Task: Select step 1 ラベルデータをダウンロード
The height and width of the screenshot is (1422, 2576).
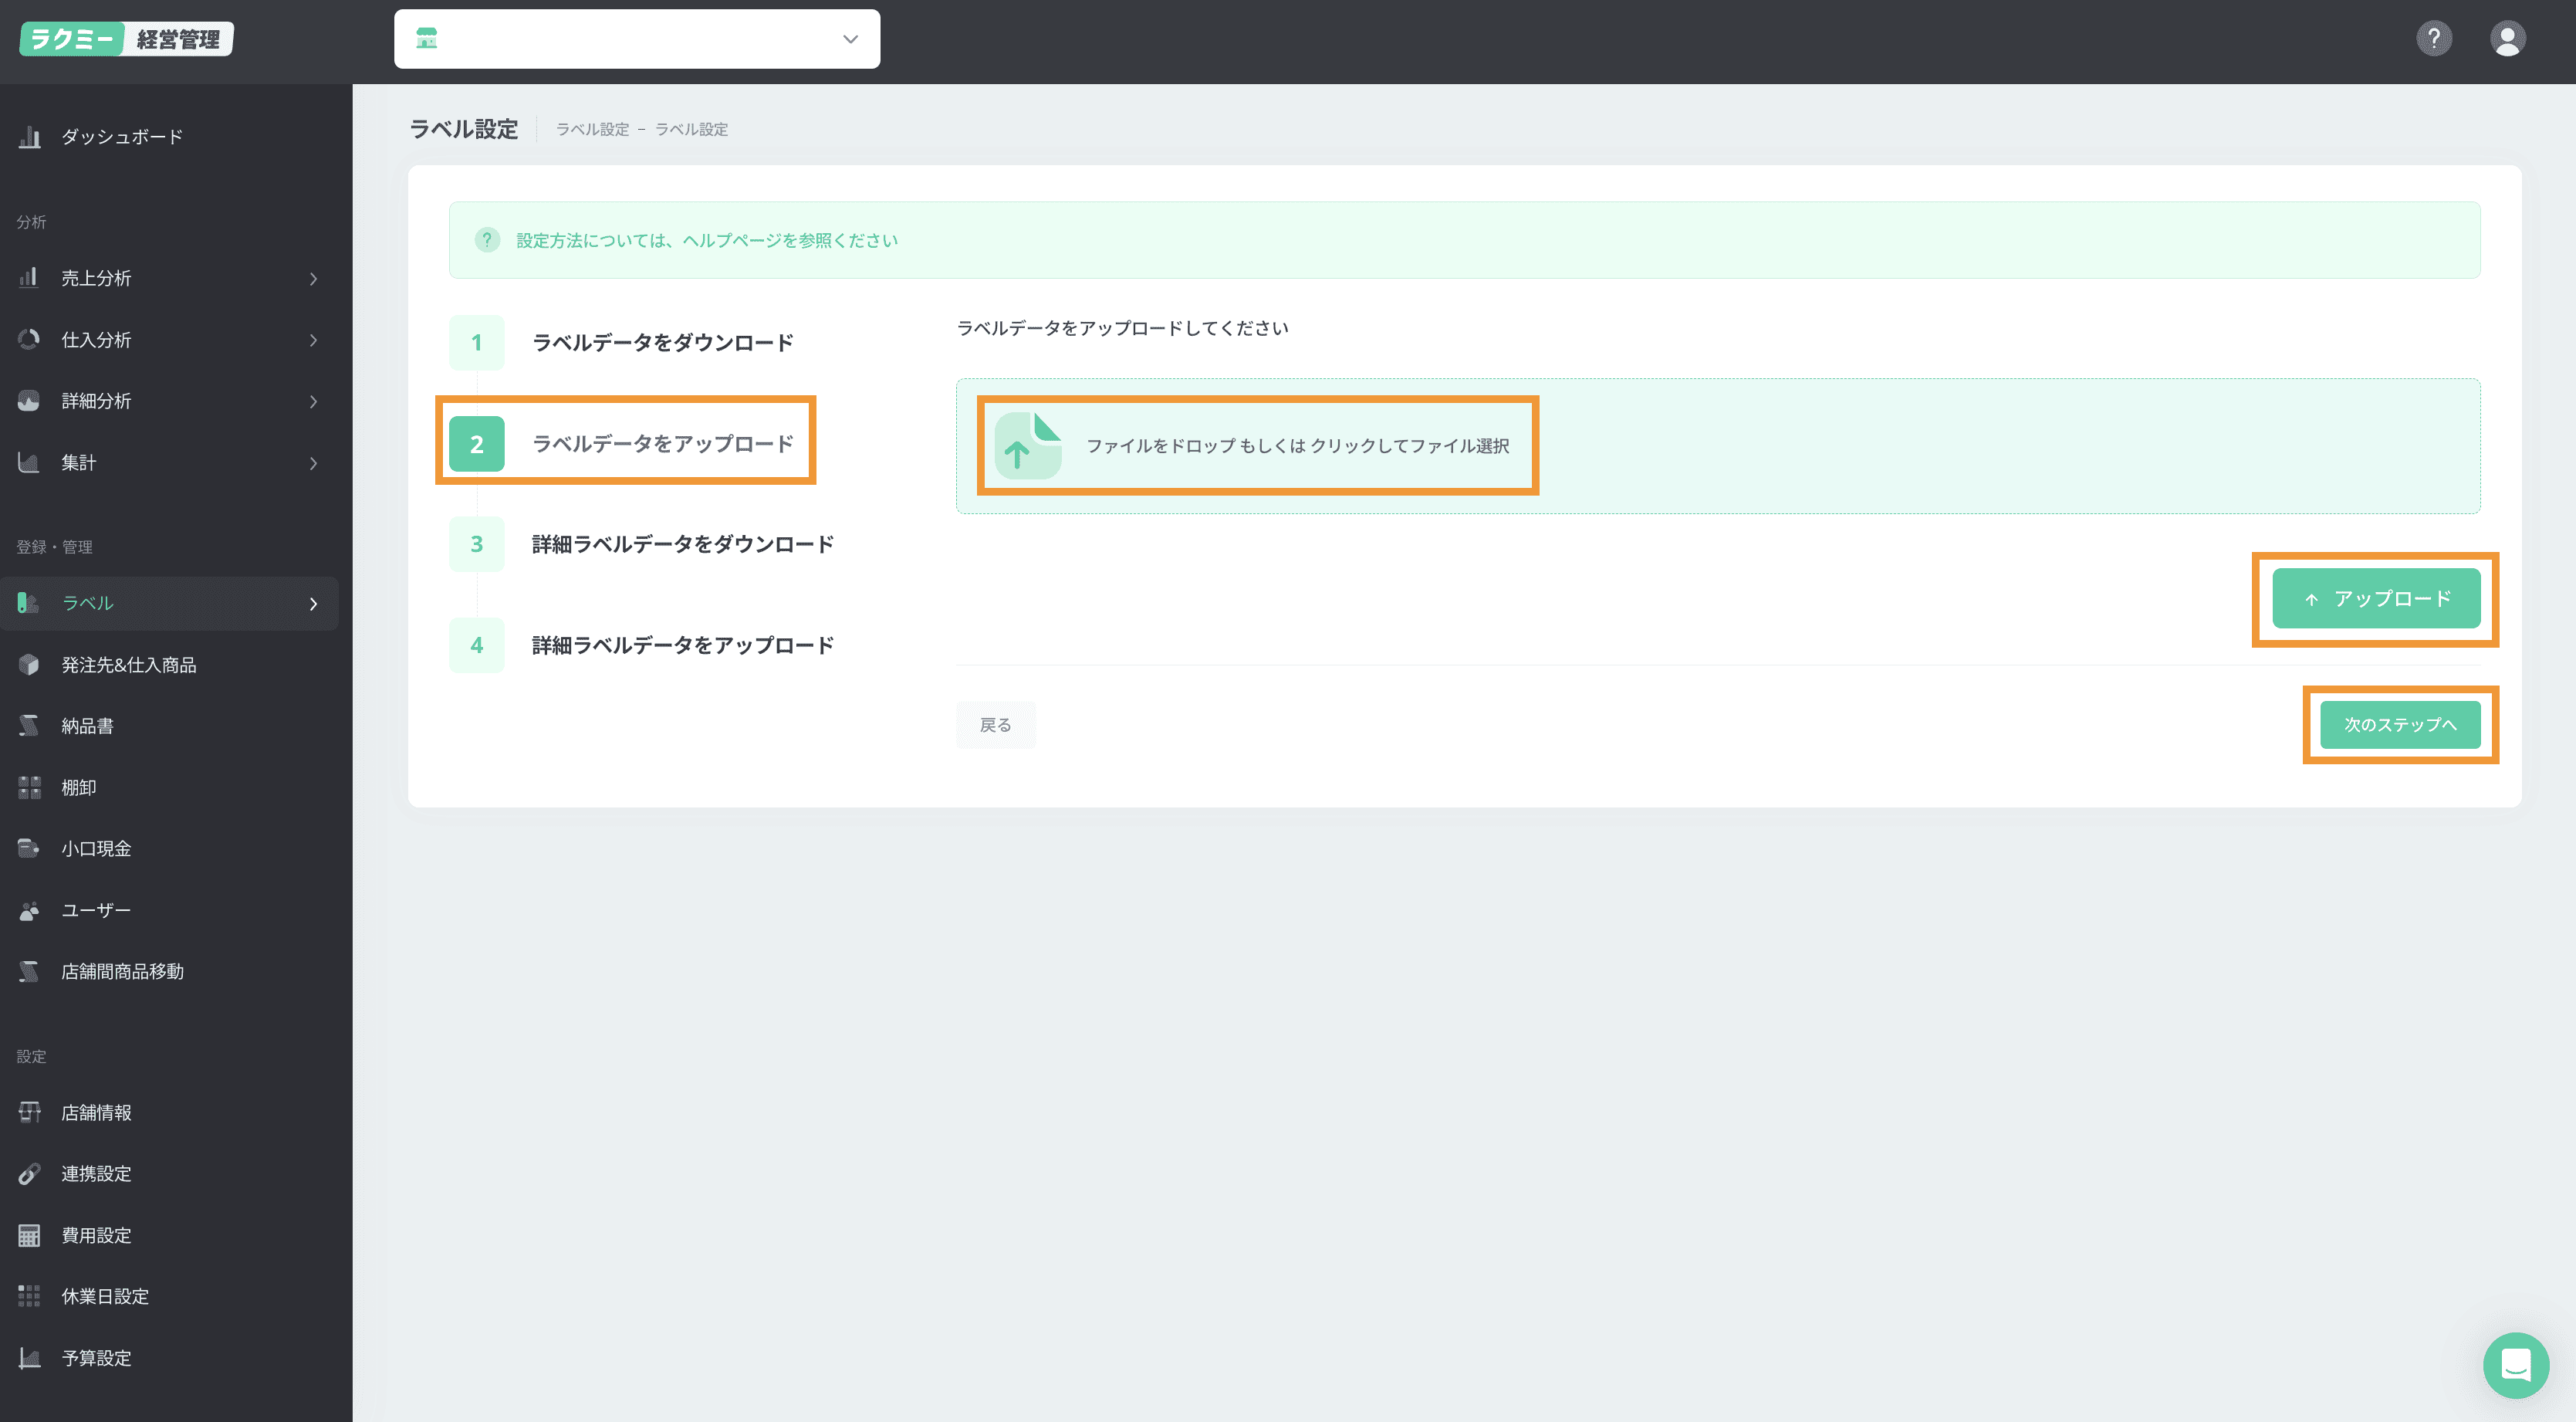Action: click(662, 343)
